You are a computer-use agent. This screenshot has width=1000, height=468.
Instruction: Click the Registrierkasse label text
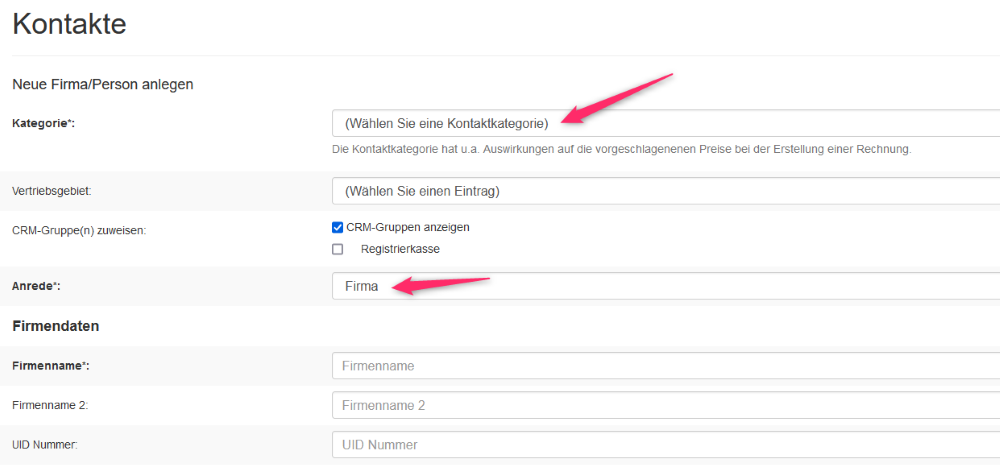[x=400, y=249]
